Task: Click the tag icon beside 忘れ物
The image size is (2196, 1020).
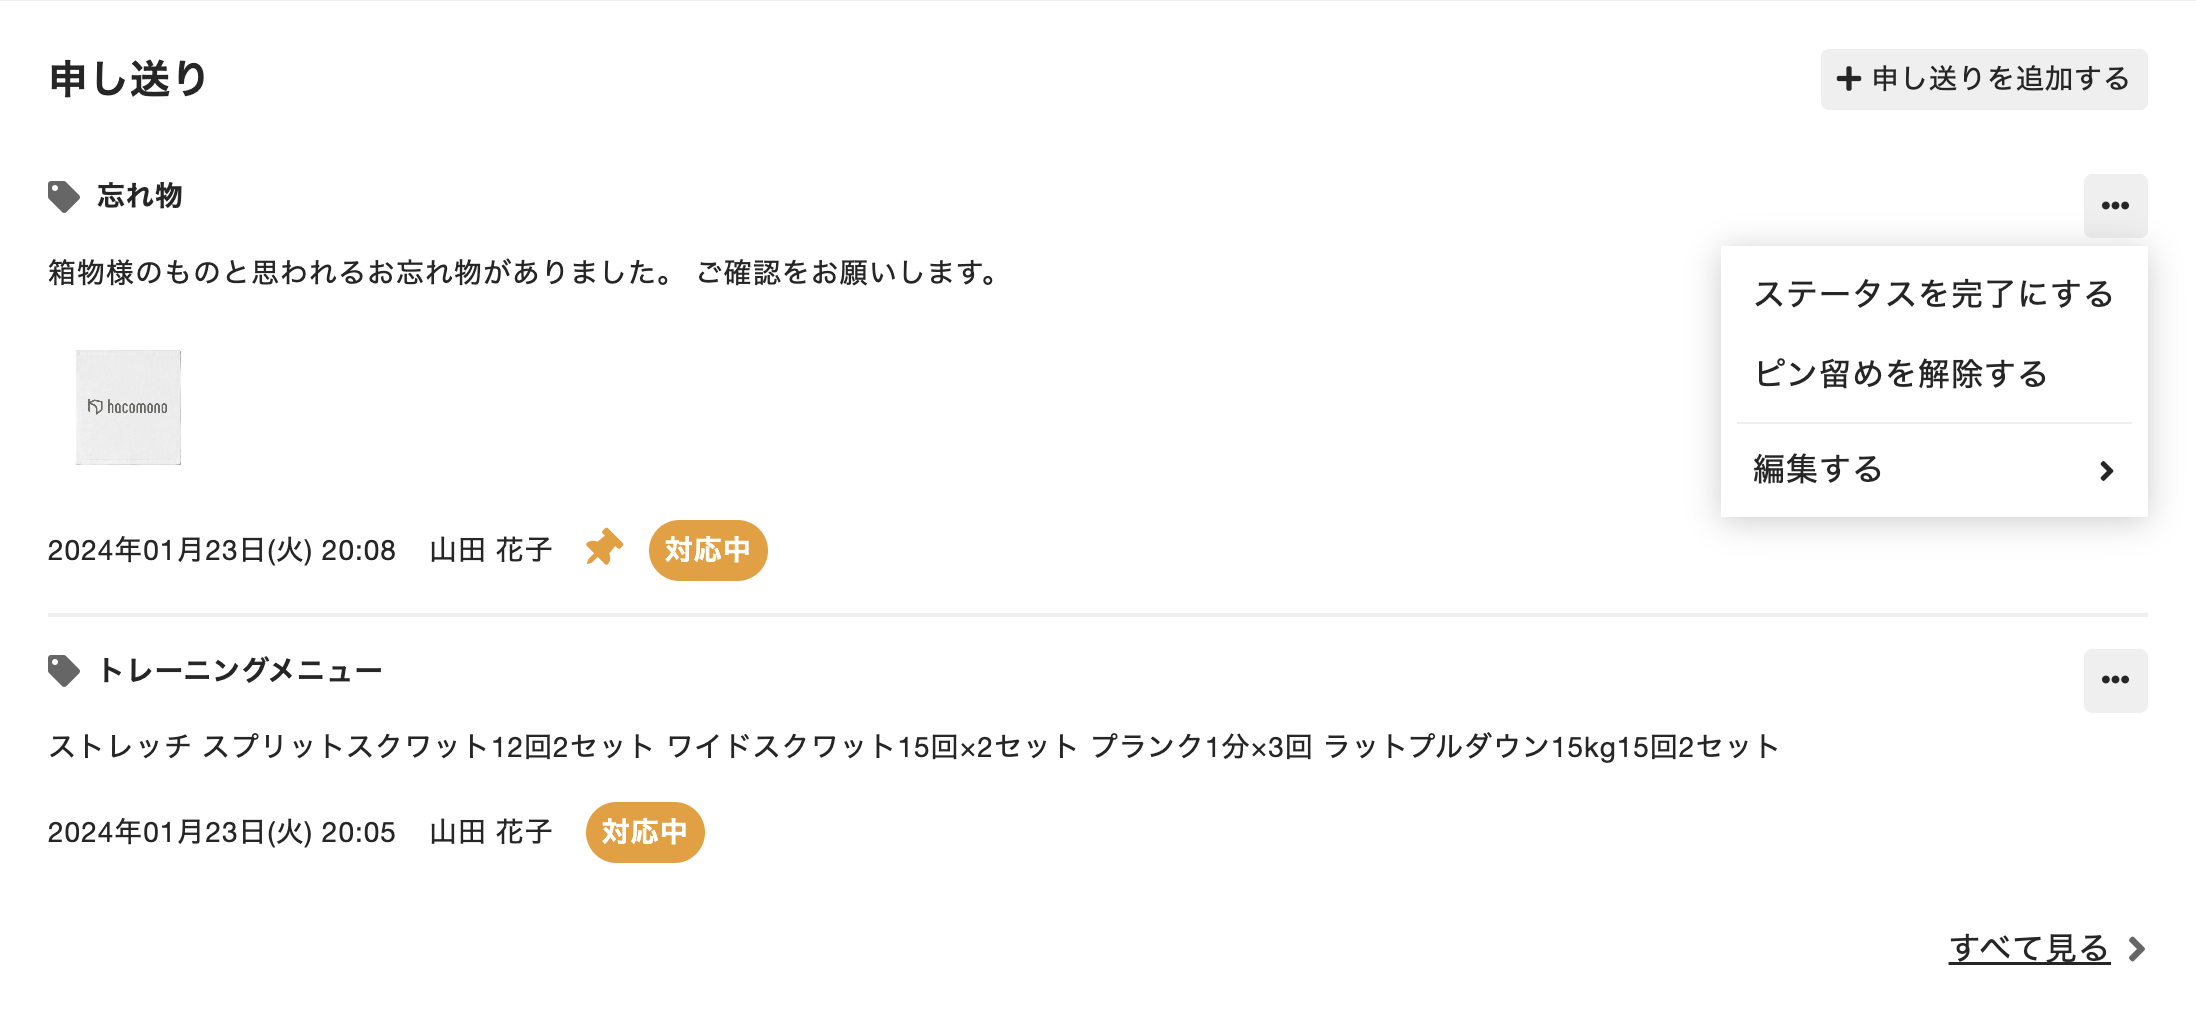Action: [x=64, y=196]
